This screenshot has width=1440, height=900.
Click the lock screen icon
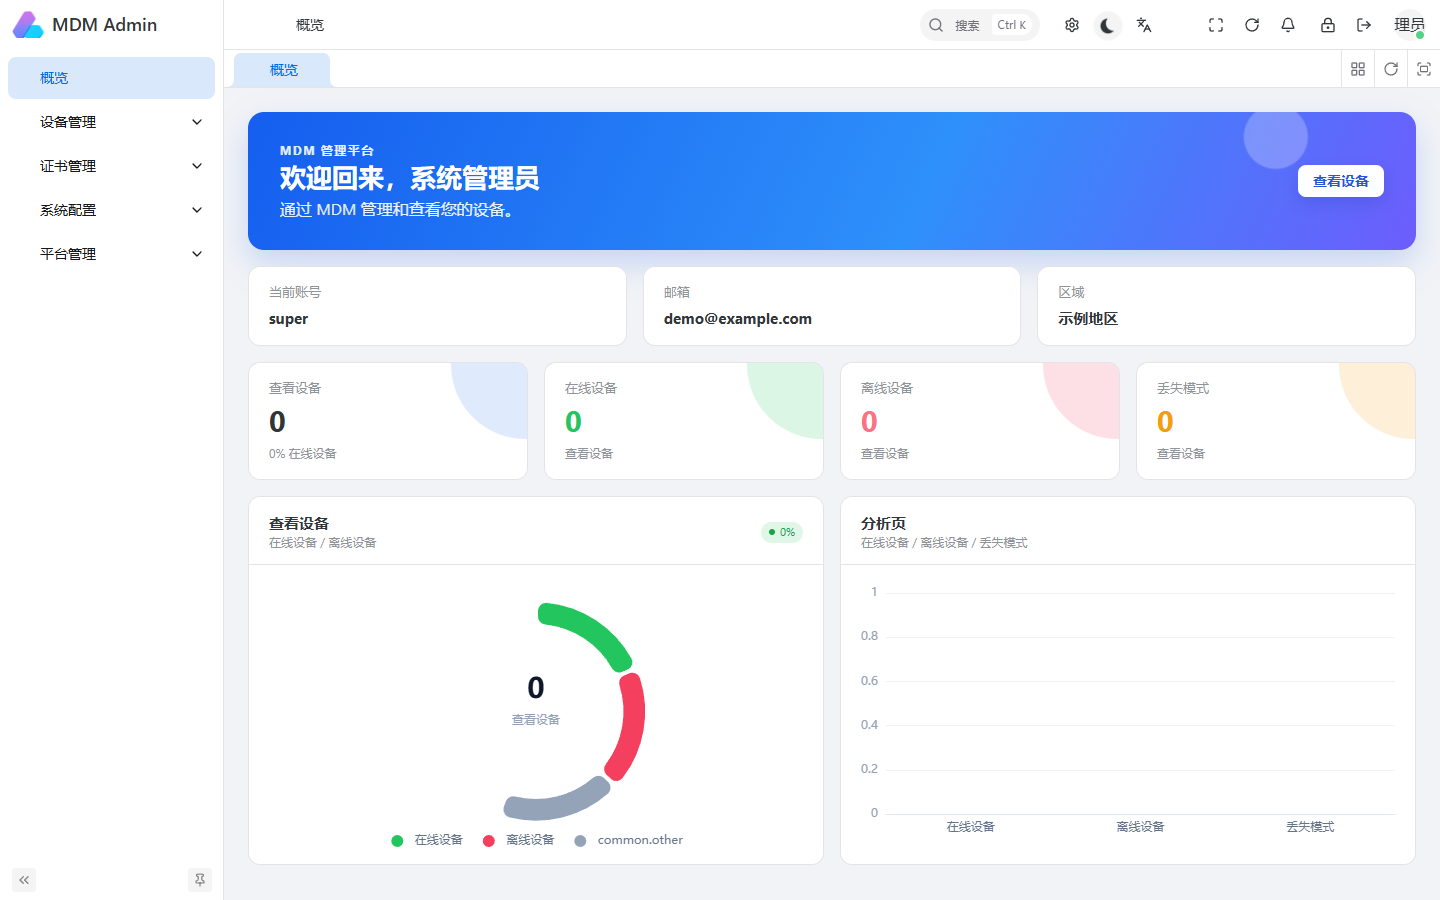1328,25
